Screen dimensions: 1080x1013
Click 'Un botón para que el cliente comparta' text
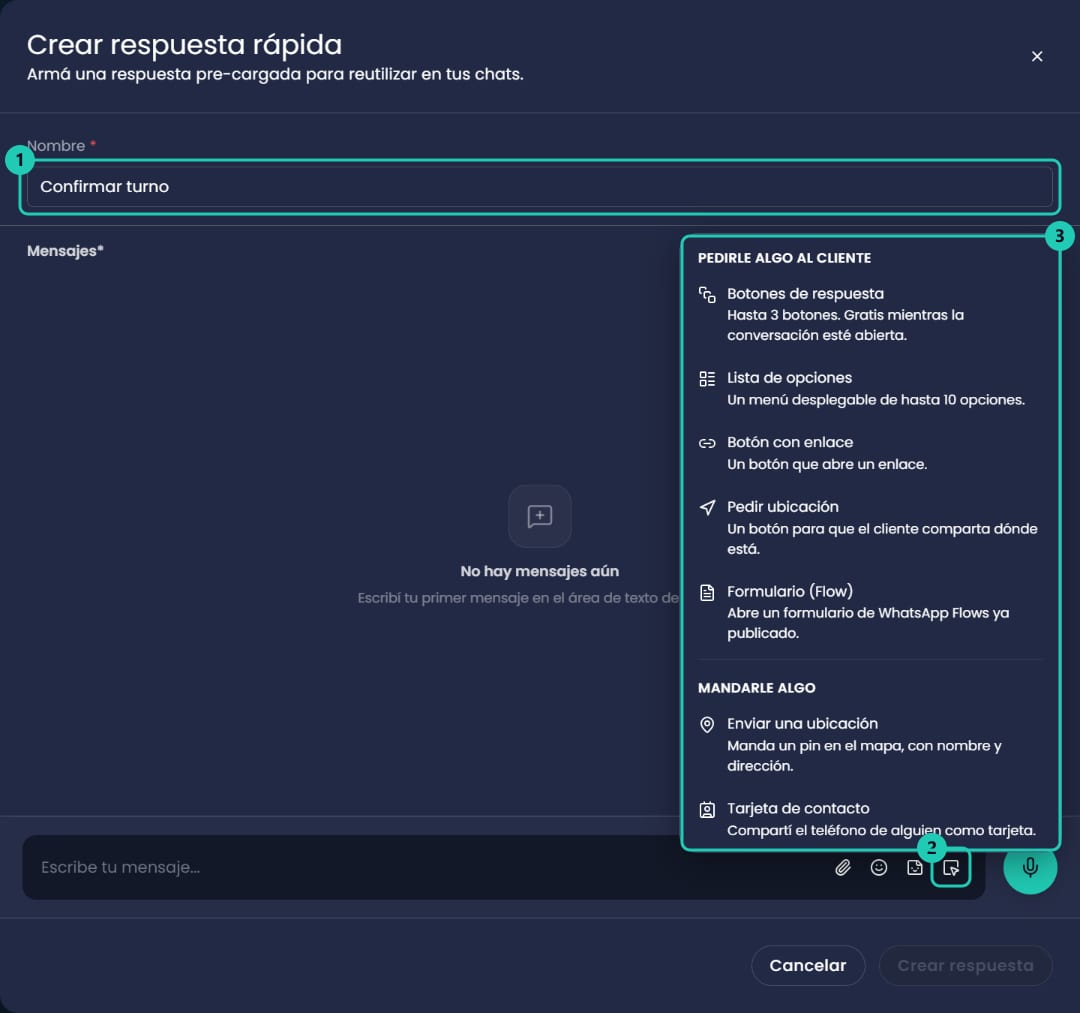click(x=882, y=539)
